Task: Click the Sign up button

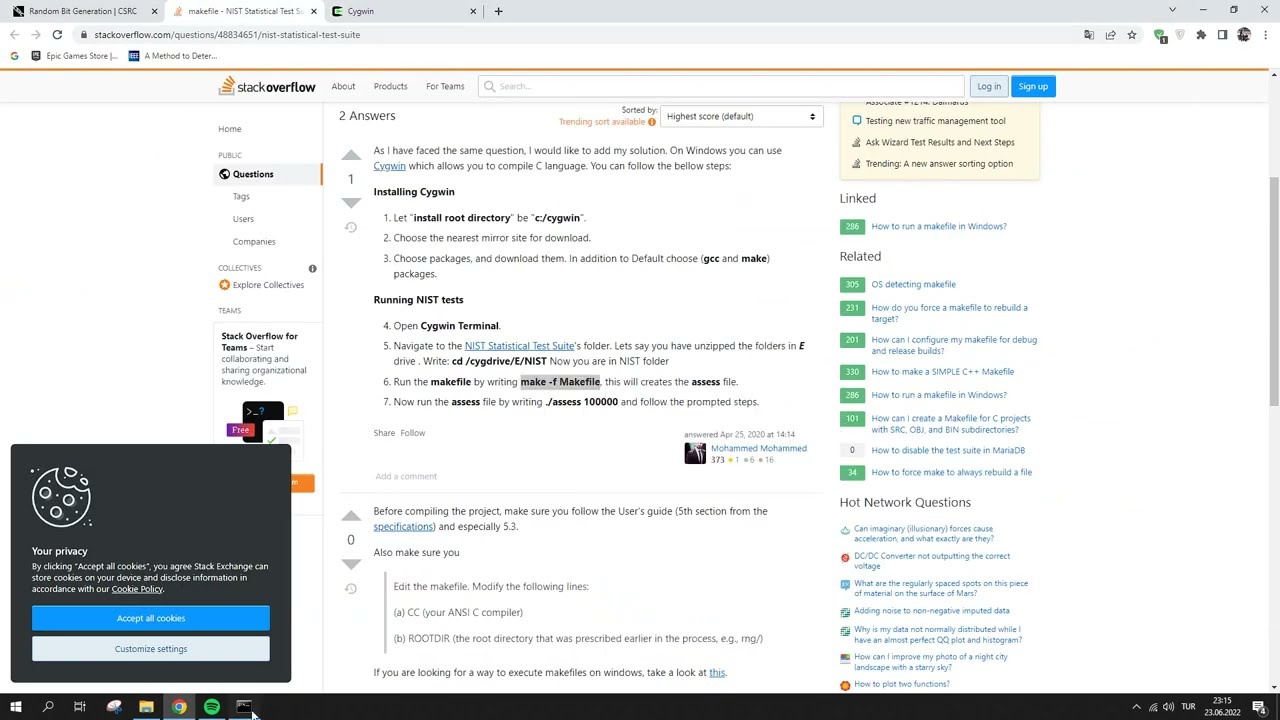Action: 1033,86
